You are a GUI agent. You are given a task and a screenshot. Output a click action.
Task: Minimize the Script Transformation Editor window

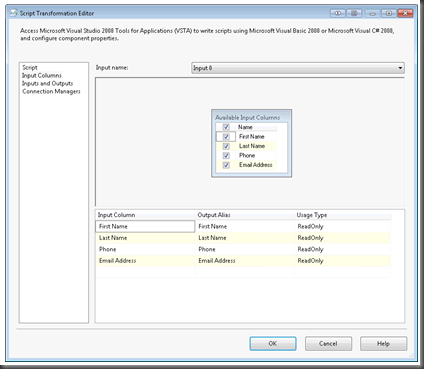pyautogui.click(x=373, y=13)
